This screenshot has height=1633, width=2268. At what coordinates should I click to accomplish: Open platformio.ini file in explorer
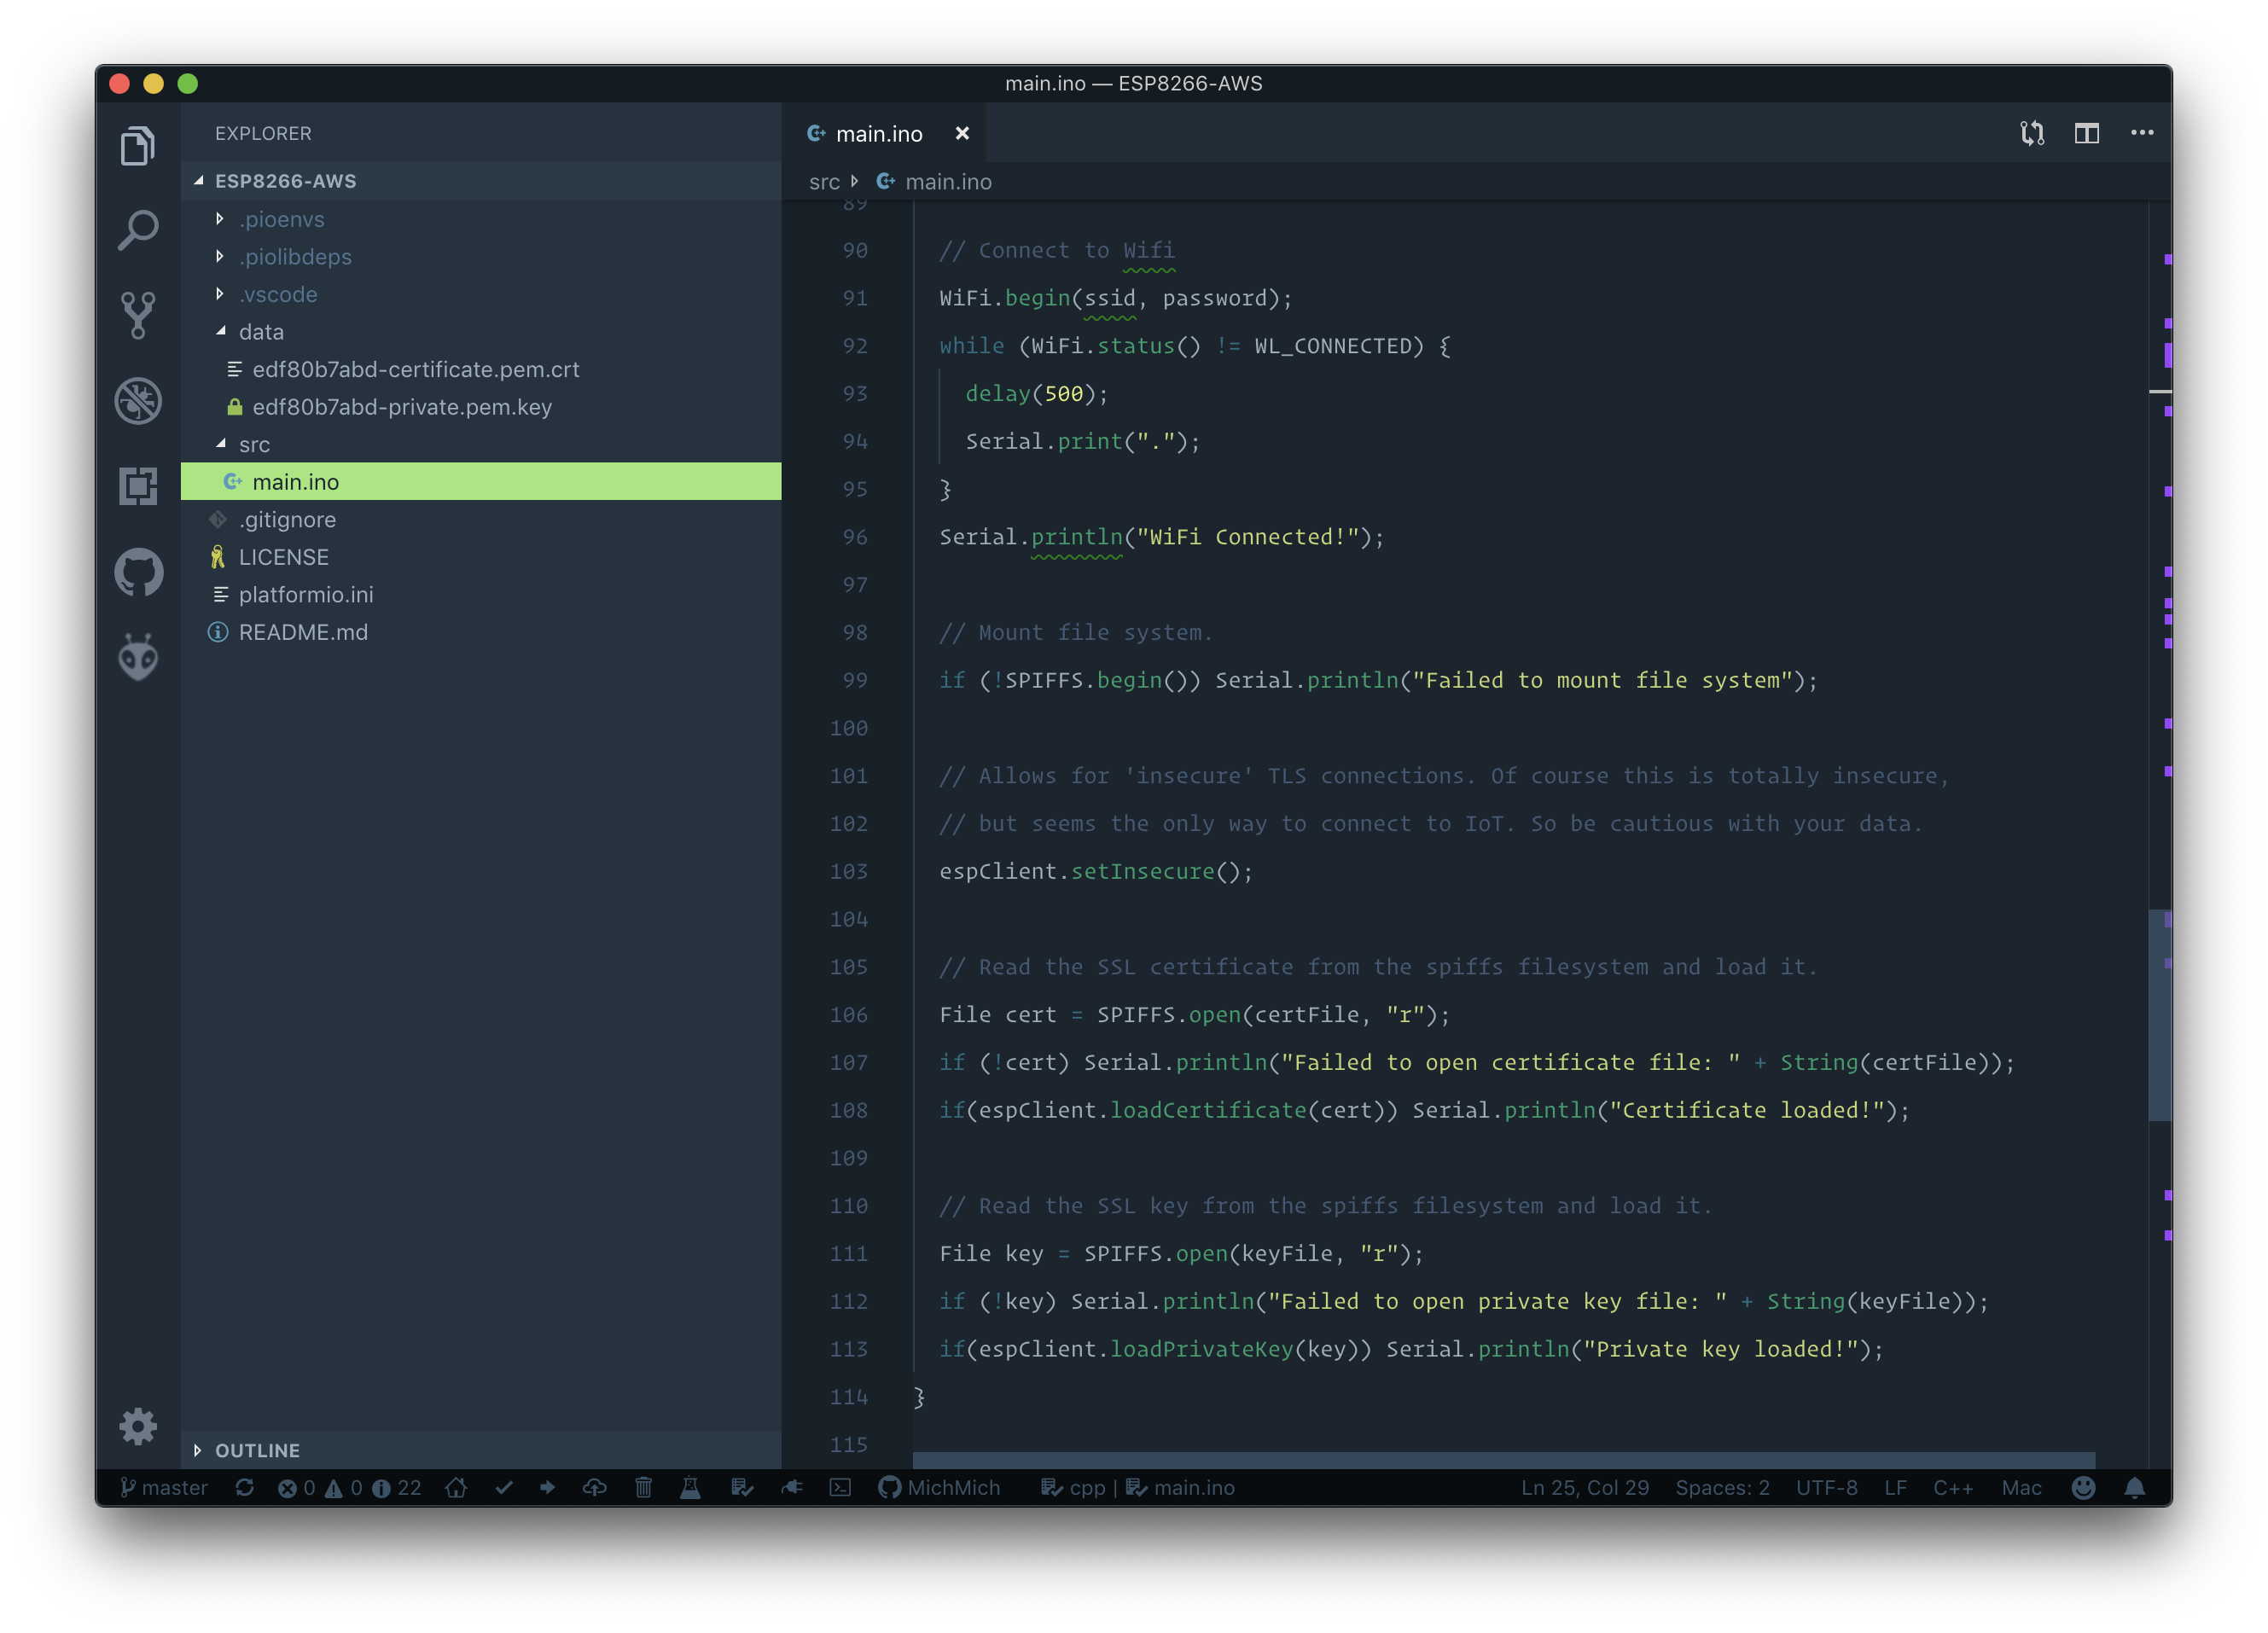[x=305, y=594]
